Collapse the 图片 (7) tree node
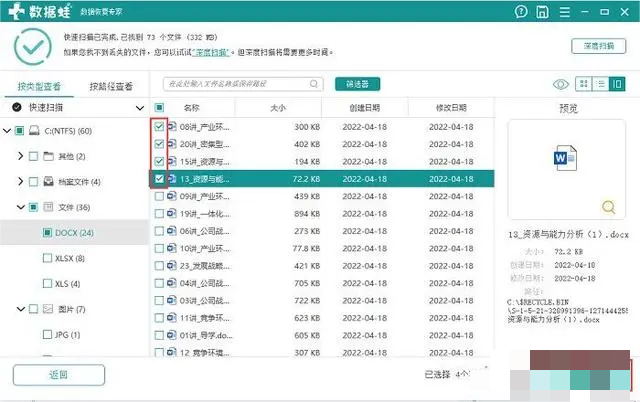This screenshot has height=402, width=640. click(20, 309)
